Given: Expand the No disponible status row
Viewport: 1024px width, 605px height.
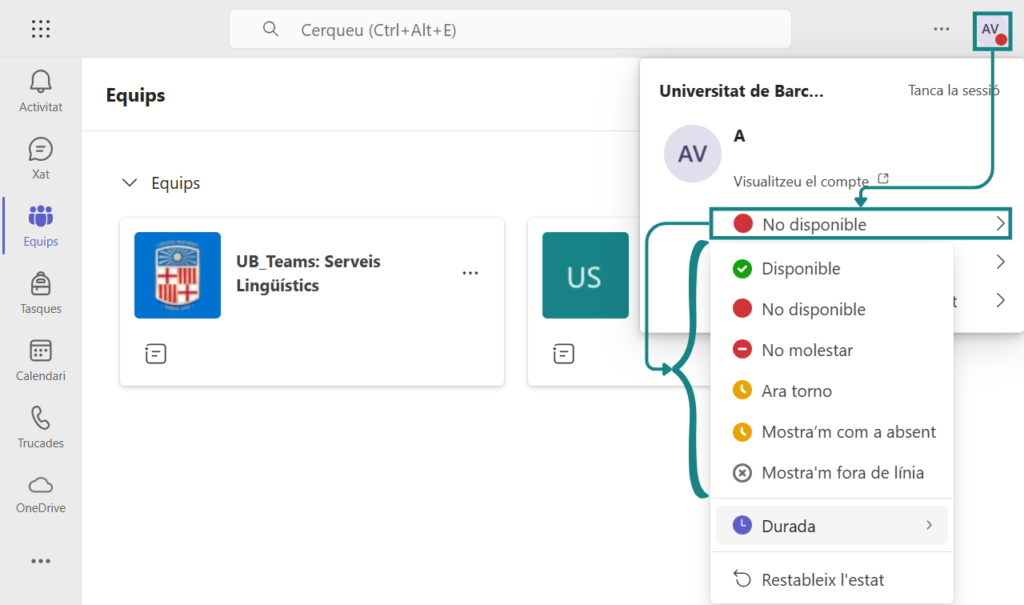Looking at the screenshot, I should (x=861, y=224).
